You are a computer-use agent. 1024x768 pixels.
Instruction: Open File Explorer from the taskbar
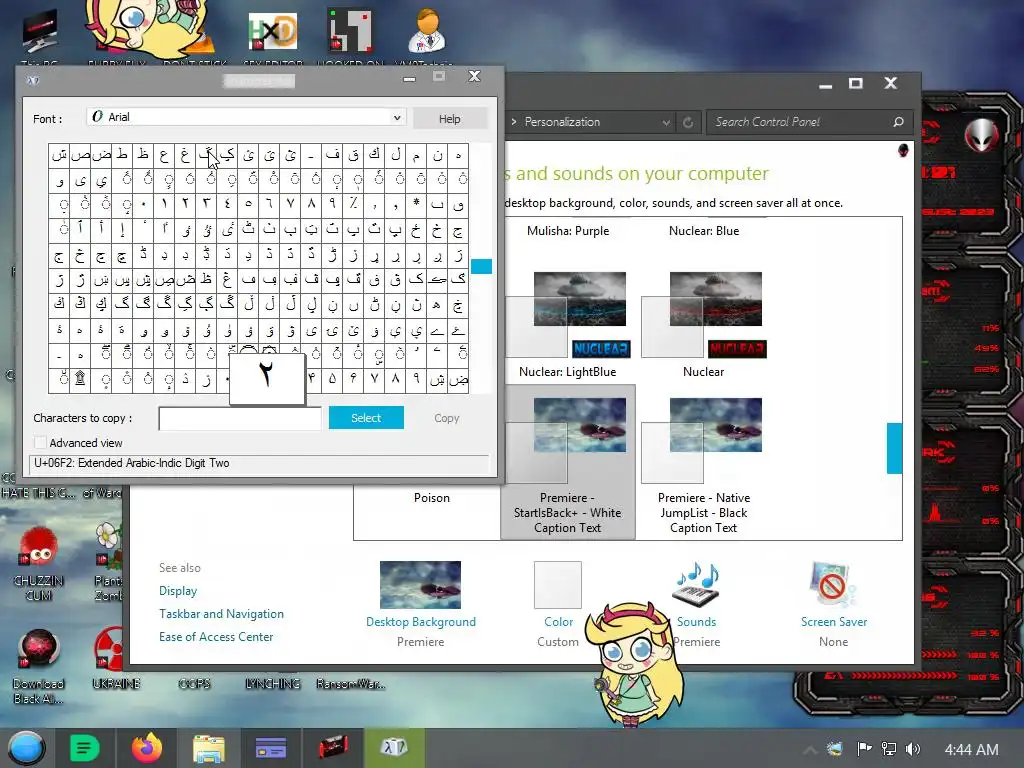(208, 748)
